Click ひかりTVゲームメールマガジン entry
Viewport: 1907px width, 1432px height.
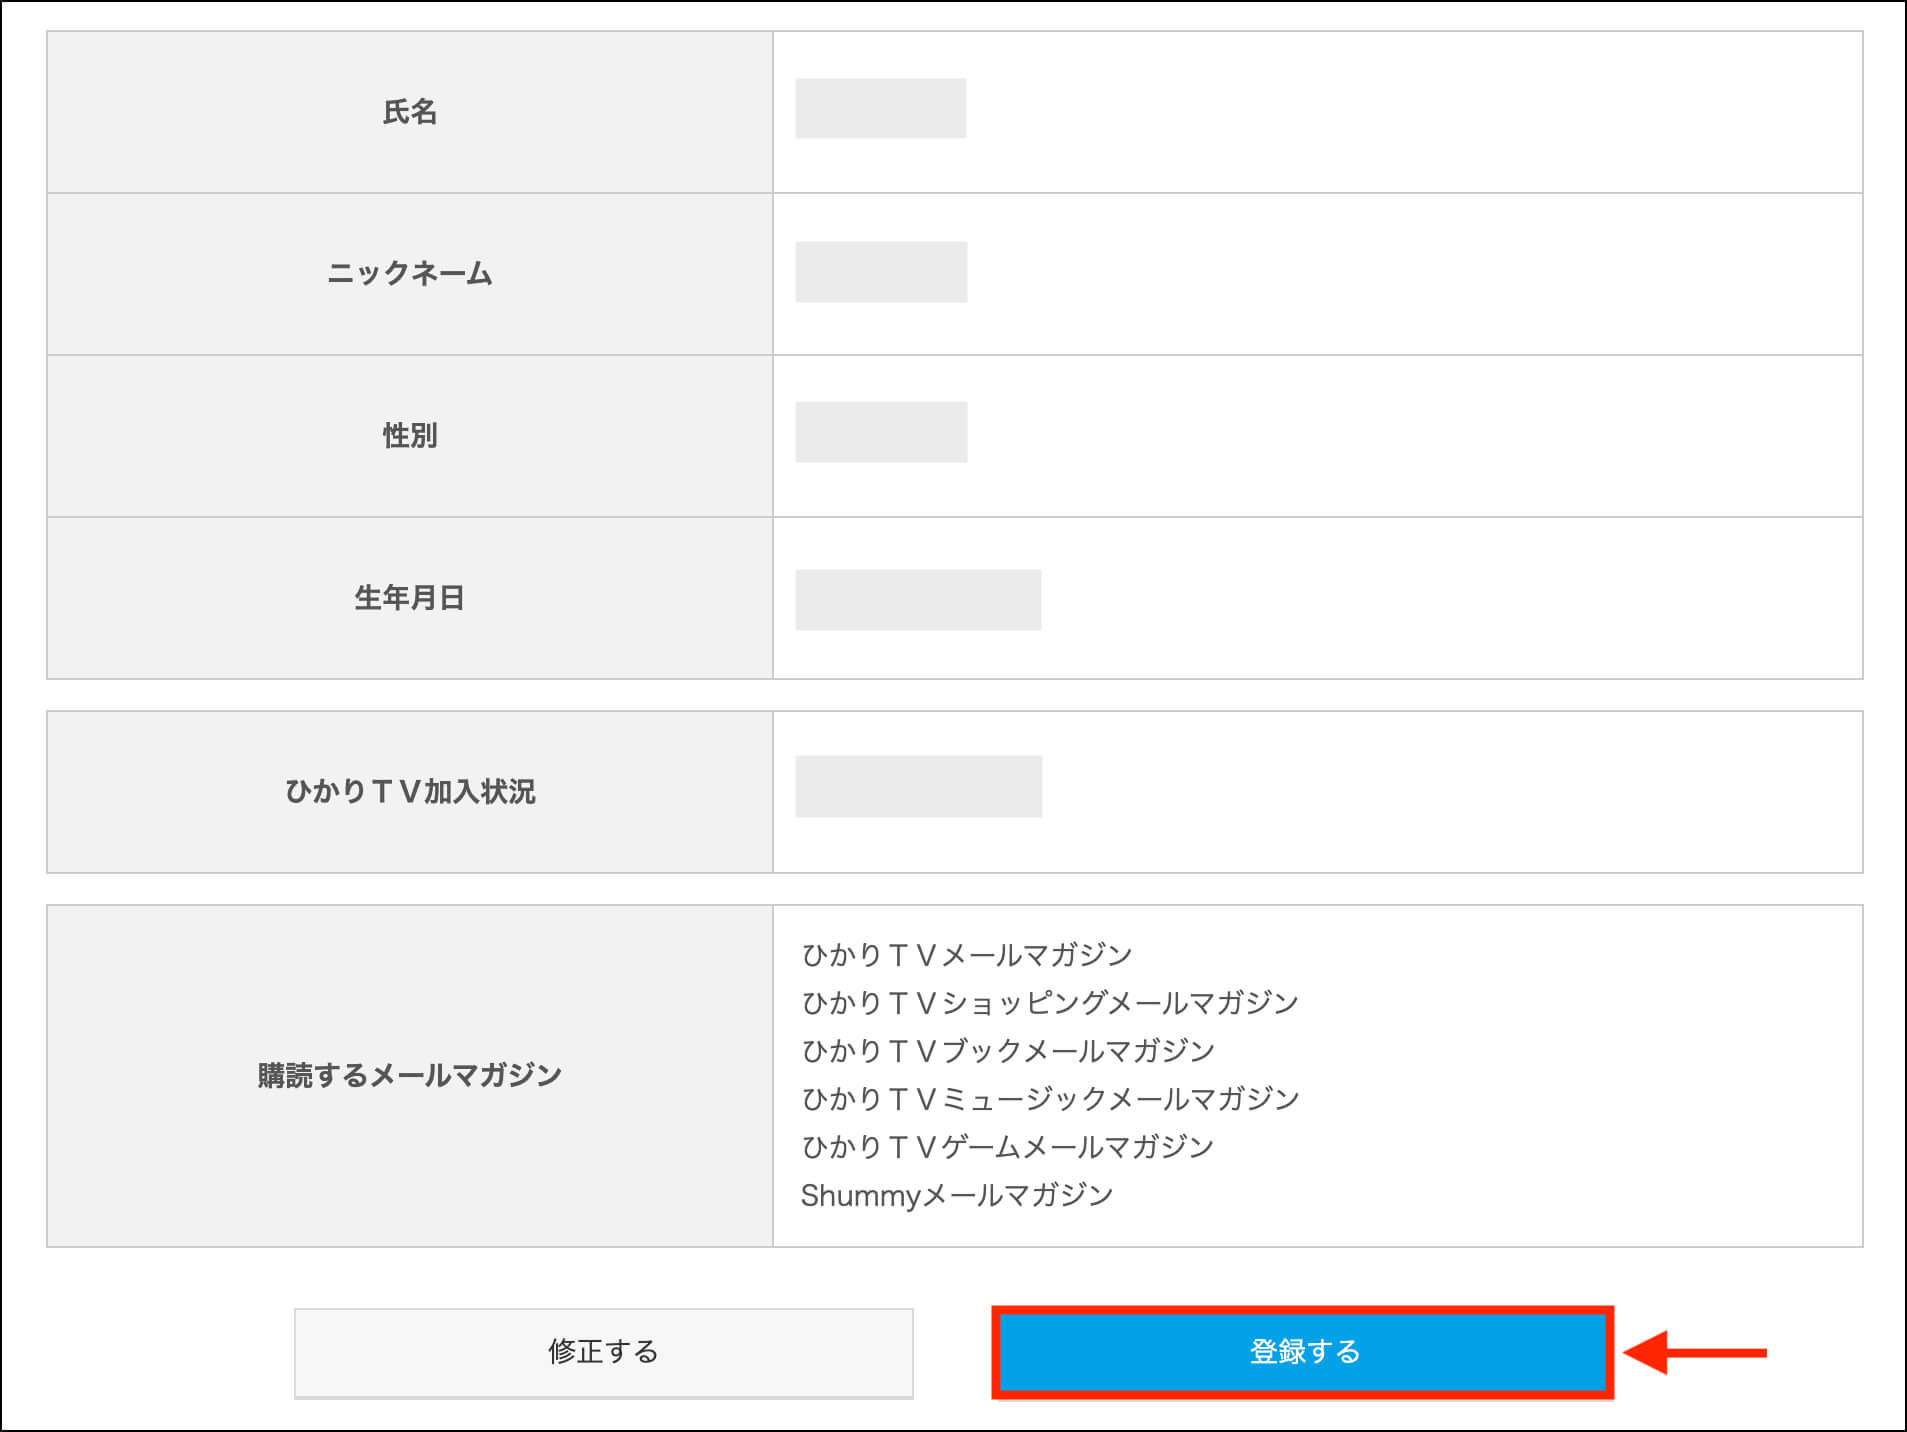click(1007, 1147)
